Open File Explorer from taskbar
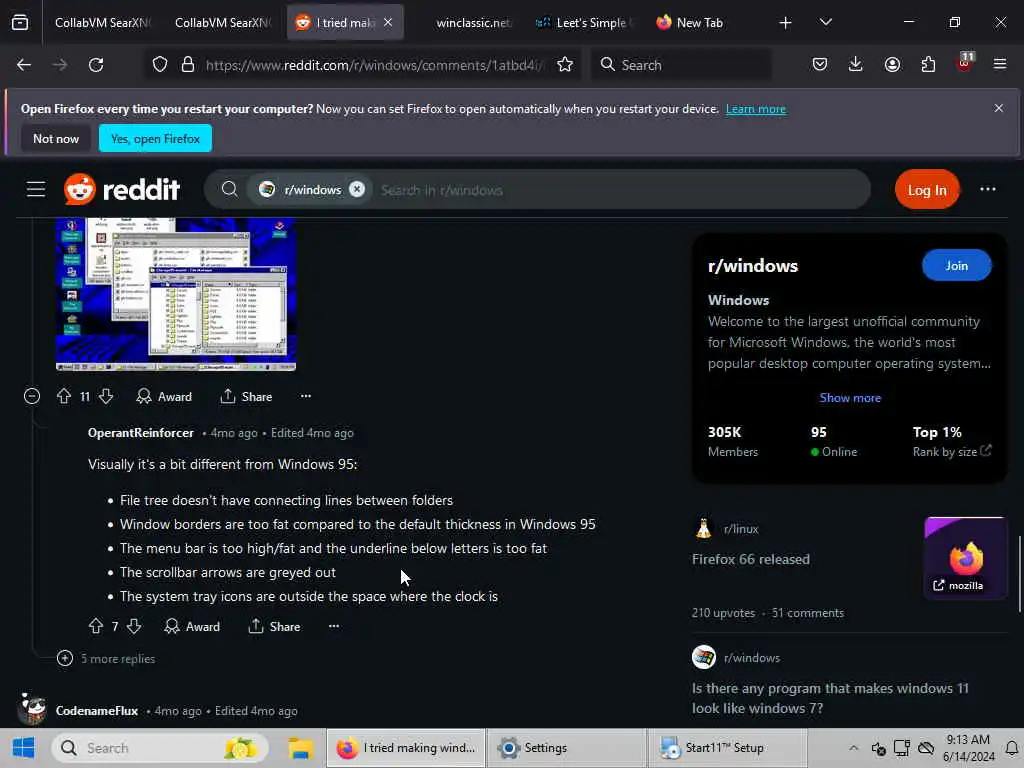 (301, 748)
